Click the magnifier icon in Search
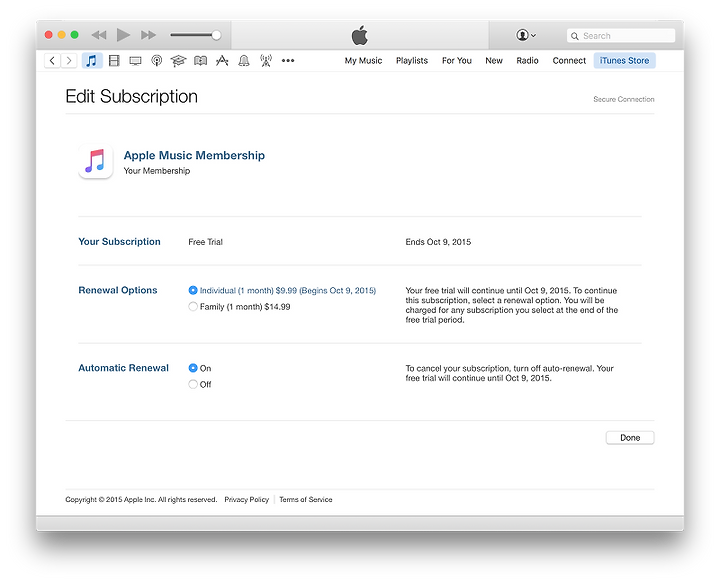 pos(574,36)
